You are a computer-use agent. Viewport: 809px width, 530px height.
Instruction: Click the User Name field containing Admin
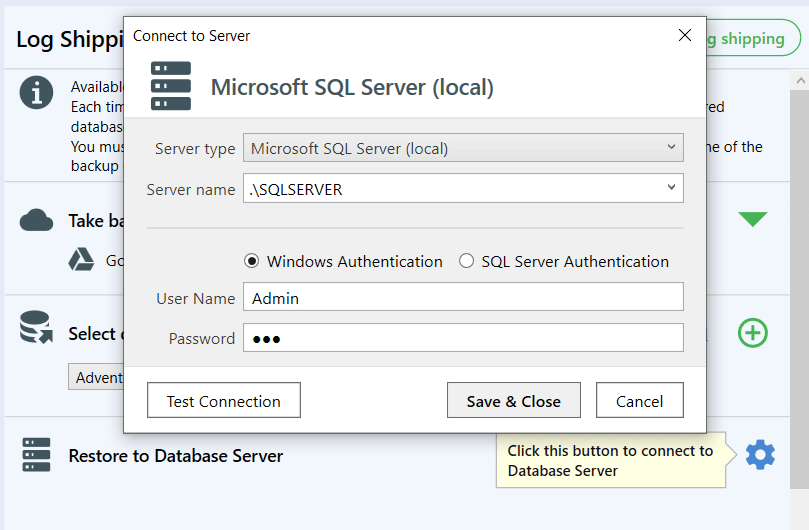click(463, 297)
